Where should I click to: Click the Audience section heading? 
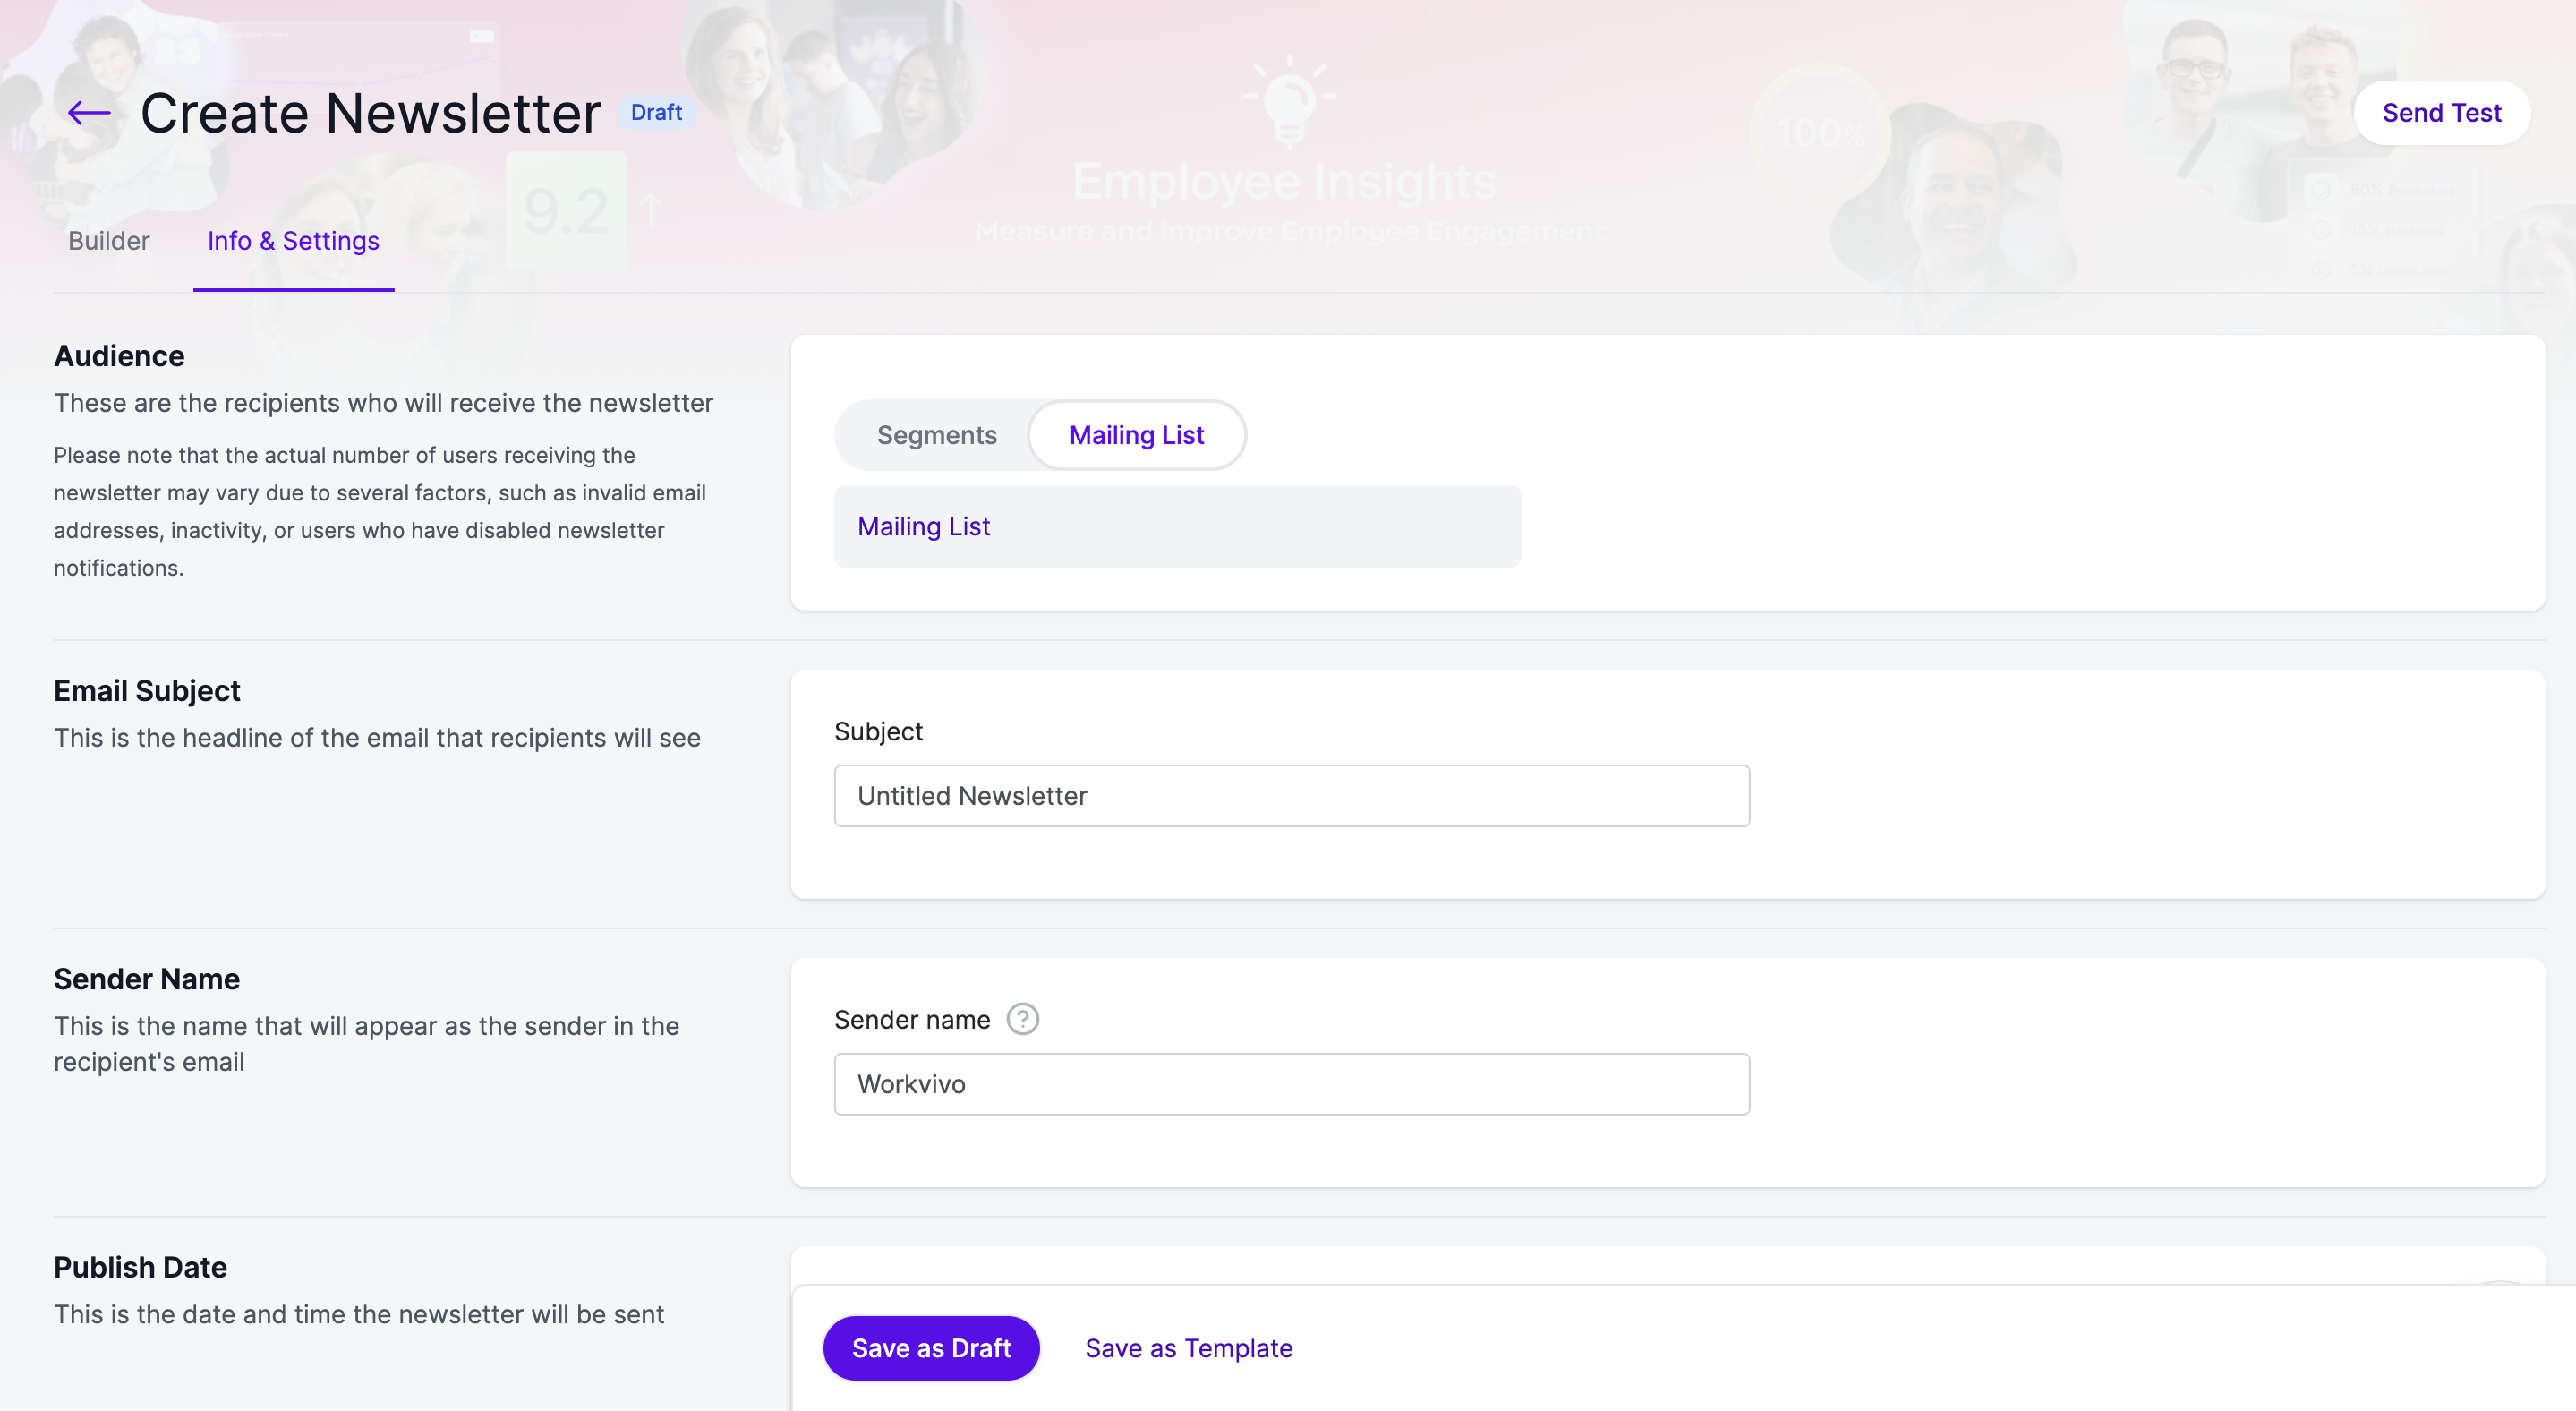(119, 356)
